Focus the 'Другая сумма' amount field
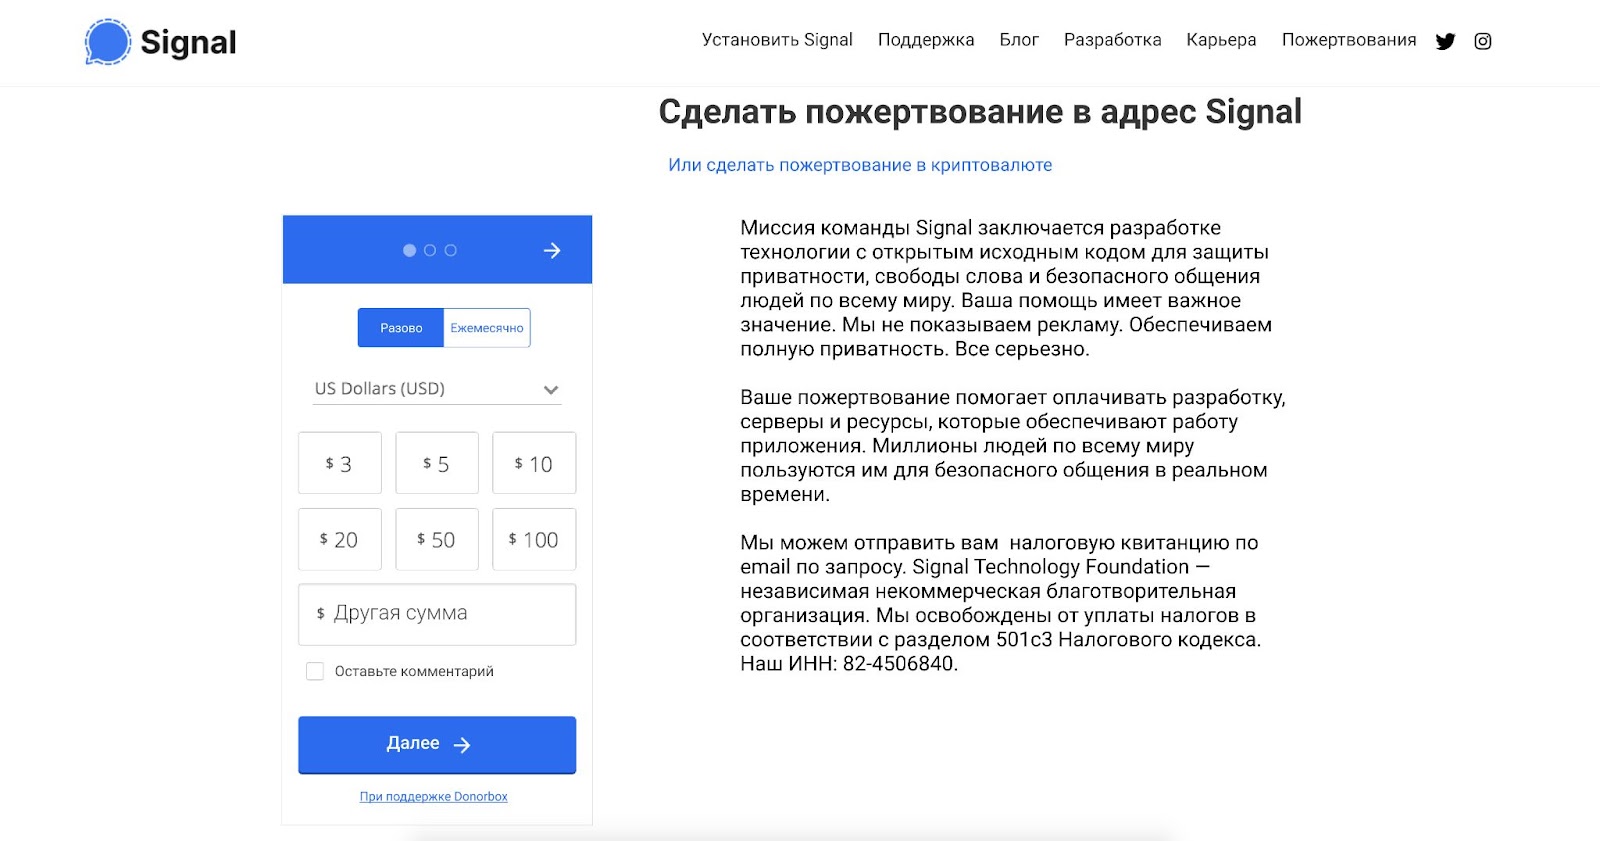 [437, 614]
